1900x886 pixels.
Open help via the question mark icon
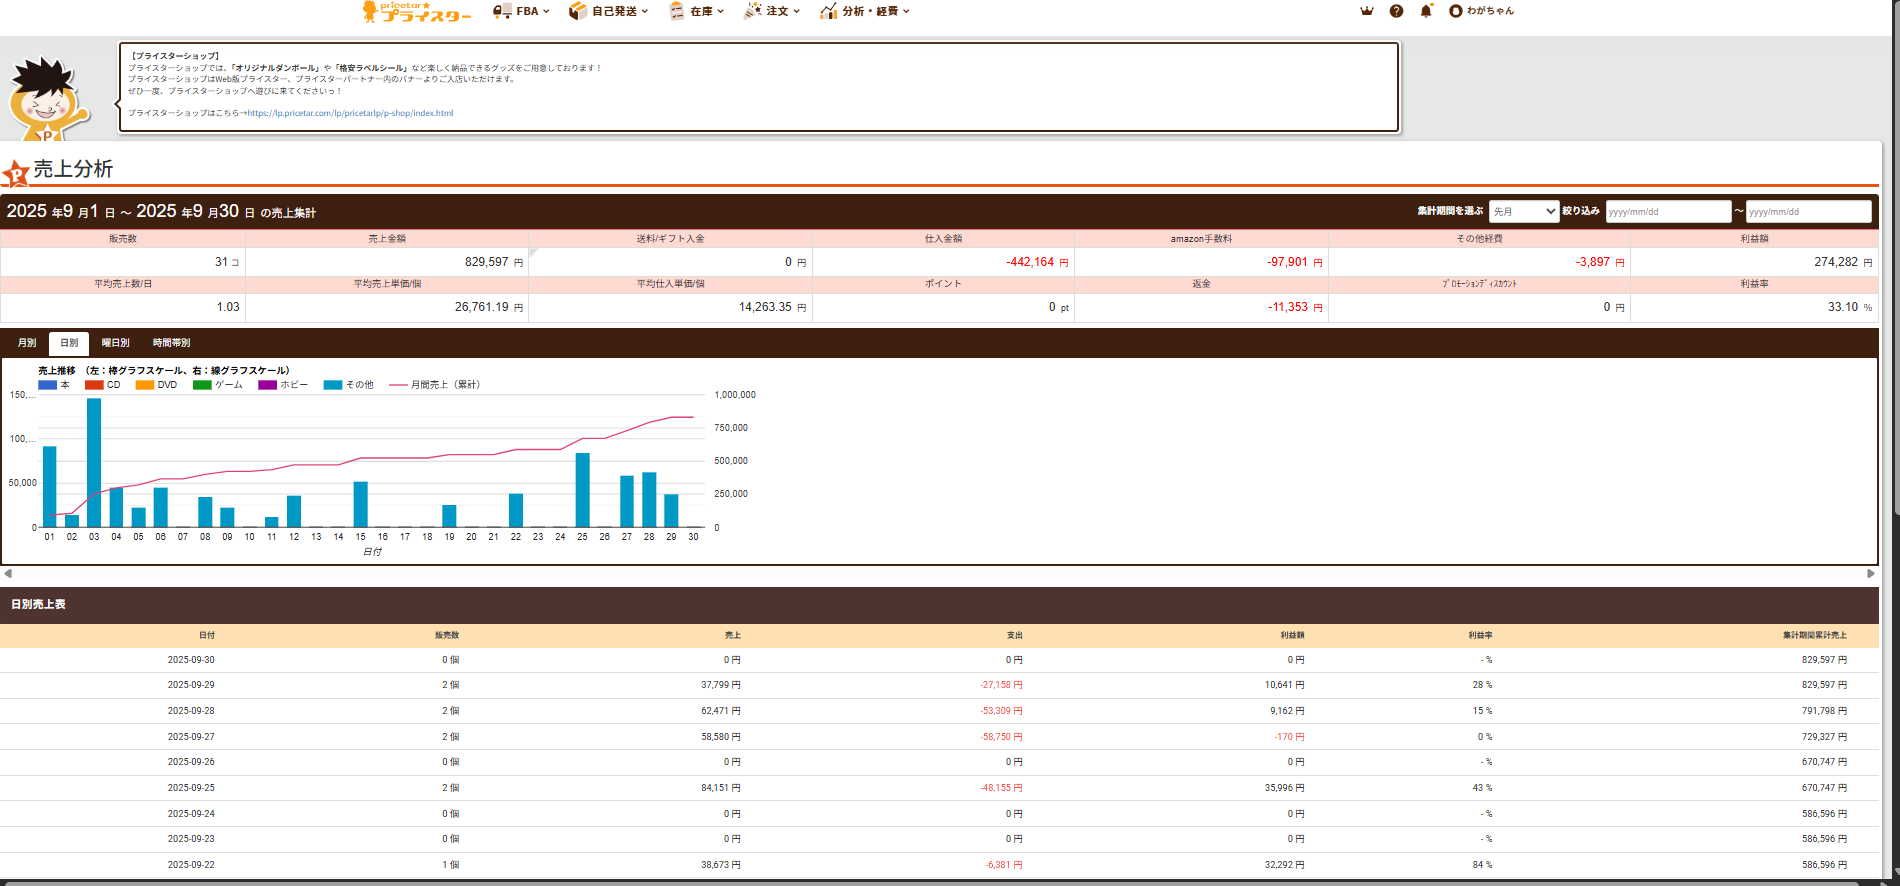(1396, 11)
